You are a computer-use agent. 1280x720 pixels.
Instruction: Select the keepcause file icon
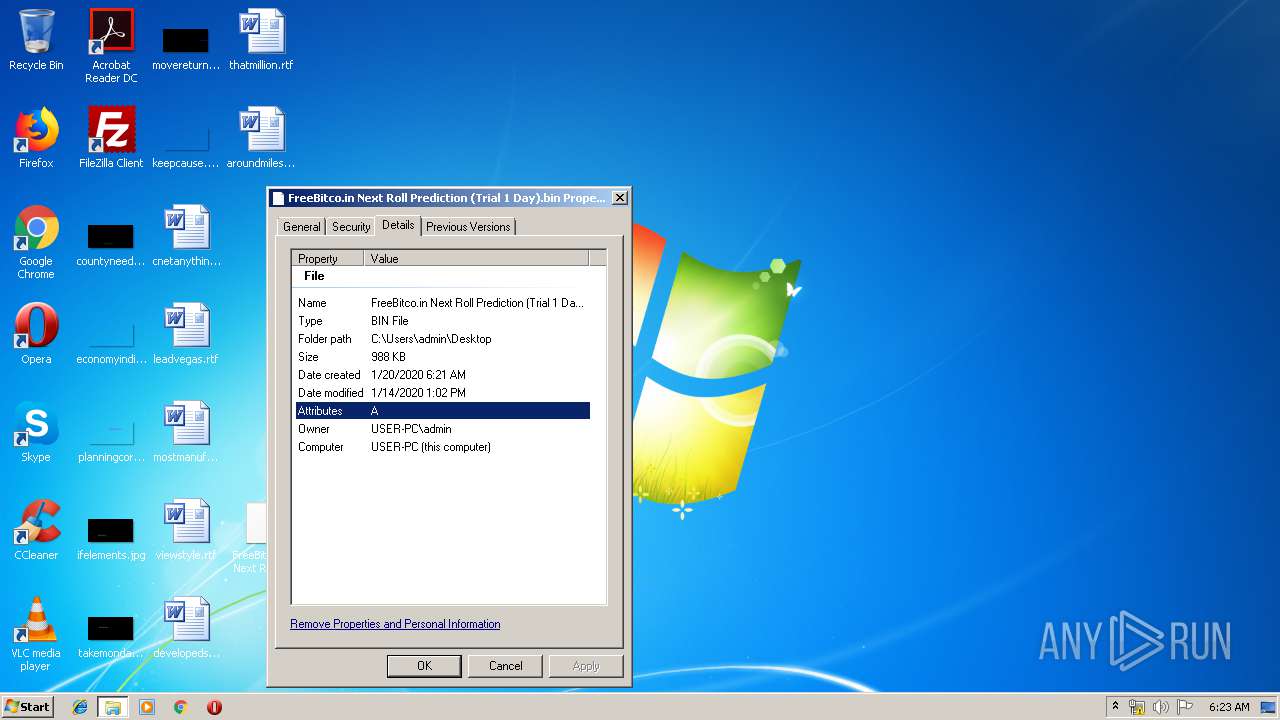point(186,144)
